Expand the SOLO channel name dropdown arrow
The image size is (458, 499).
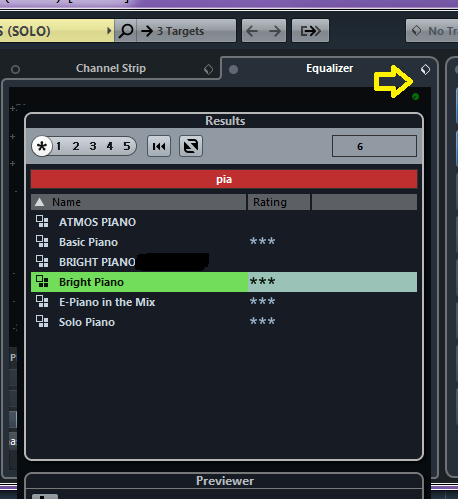click(109, 31)
